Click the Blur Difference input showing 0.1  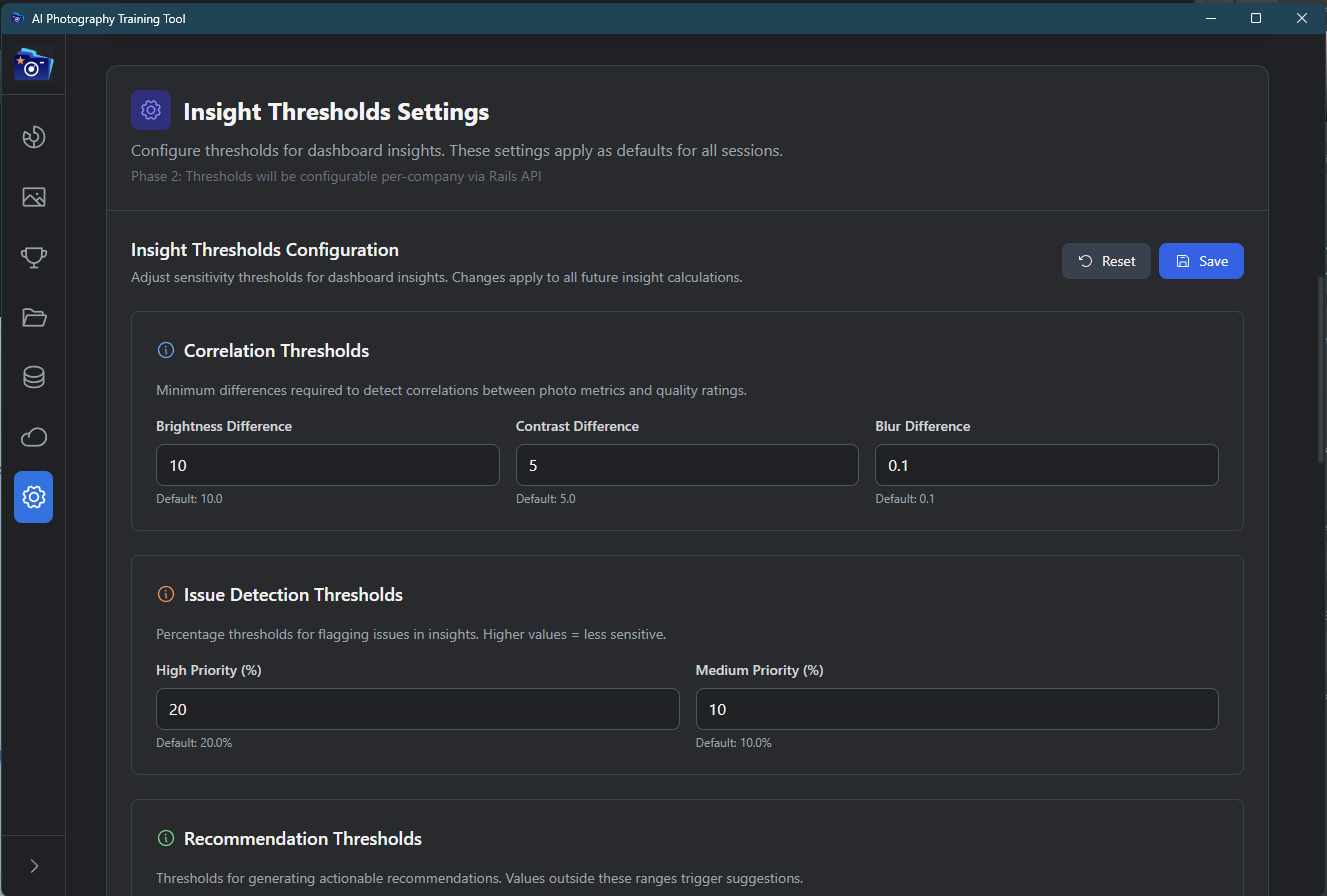pos(1046,464)
